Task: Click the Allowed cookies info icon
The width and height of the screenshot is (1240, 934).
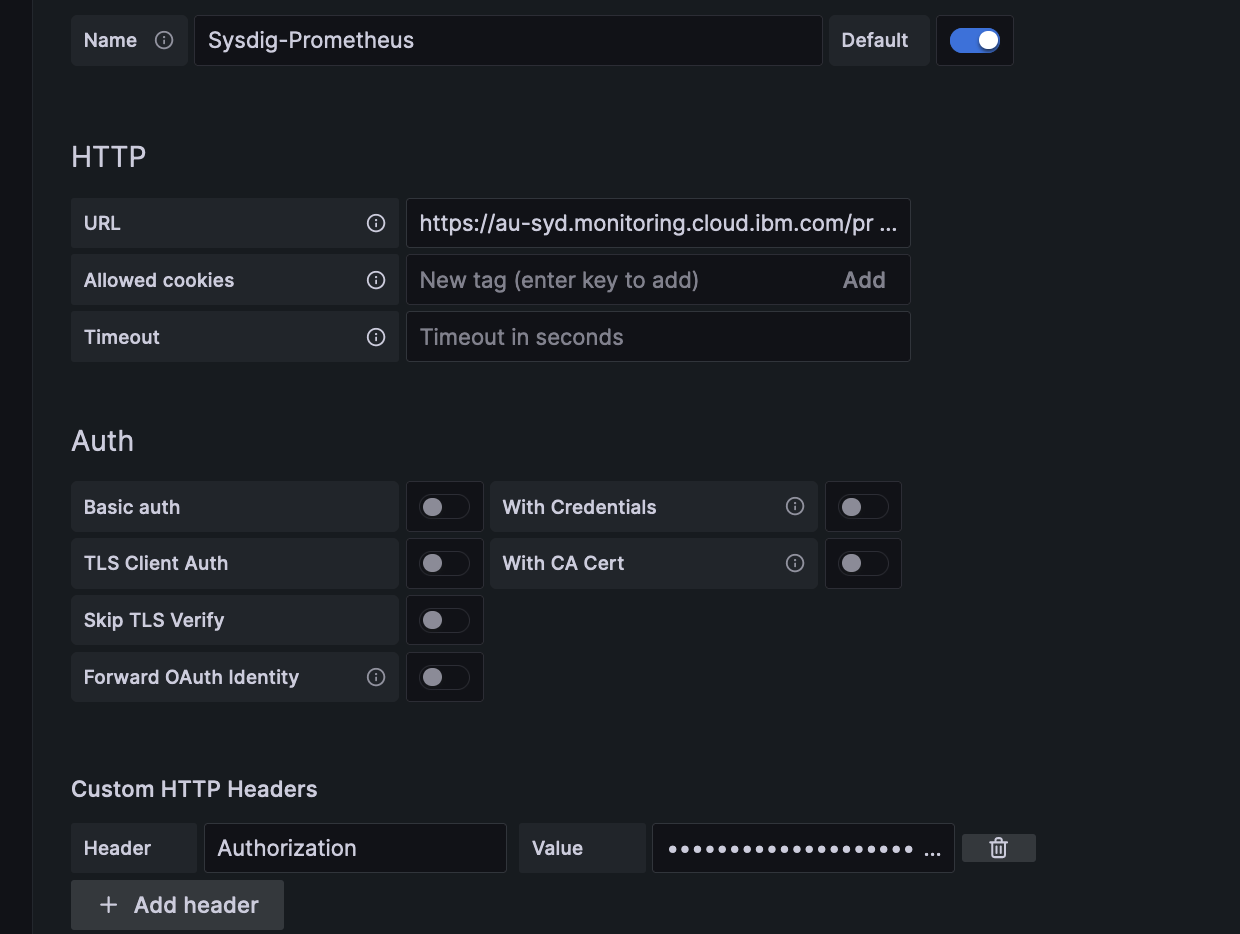Action: 376,280
